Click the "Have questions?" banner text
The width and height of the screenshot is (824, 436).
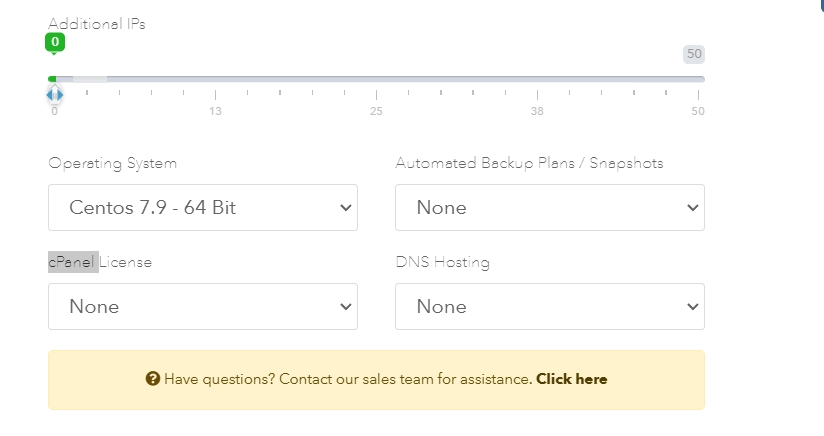(x=219, y=379)
